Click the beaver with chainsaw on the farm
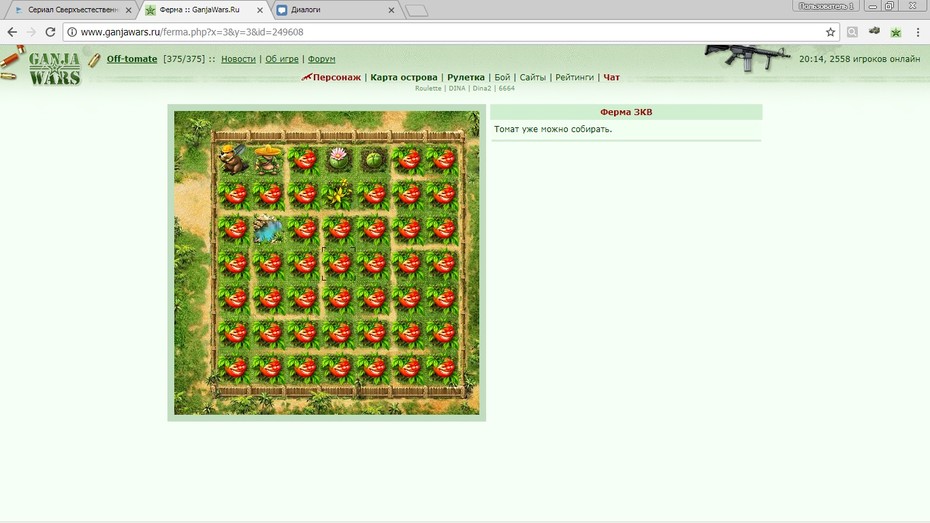This screenshot has width=930, height=523. point(233,159)
